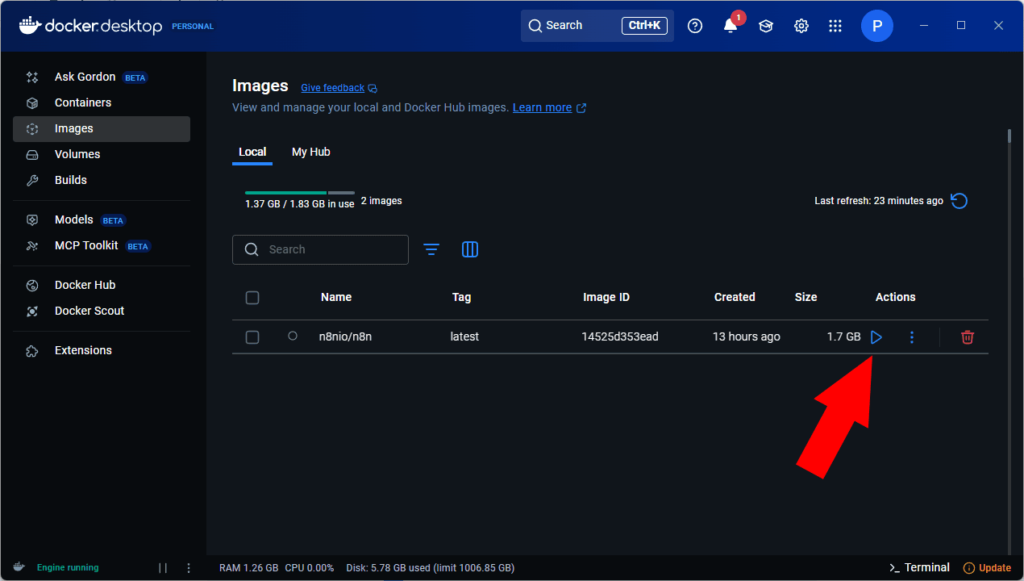Open the Learning center graduation cap icon
Viewport: 1024px width, 581px height.
[765, 25]
